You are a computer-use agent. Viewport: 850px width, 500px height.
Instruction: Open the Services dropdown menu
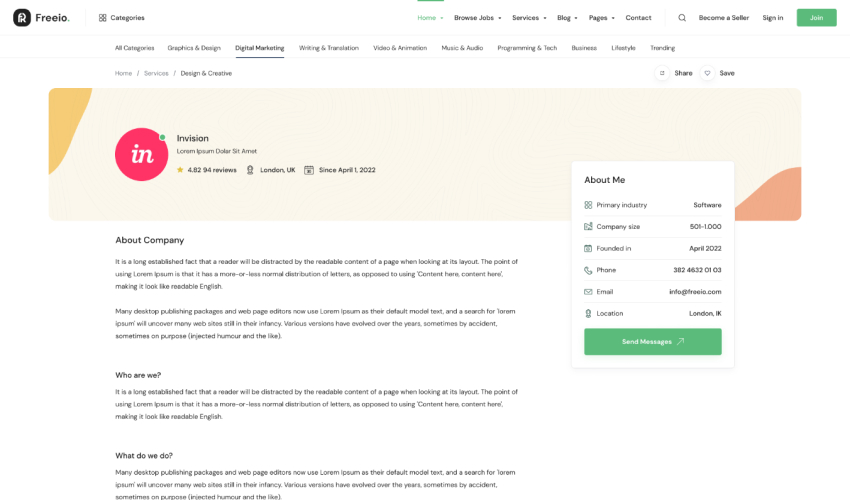coord(528,17)
